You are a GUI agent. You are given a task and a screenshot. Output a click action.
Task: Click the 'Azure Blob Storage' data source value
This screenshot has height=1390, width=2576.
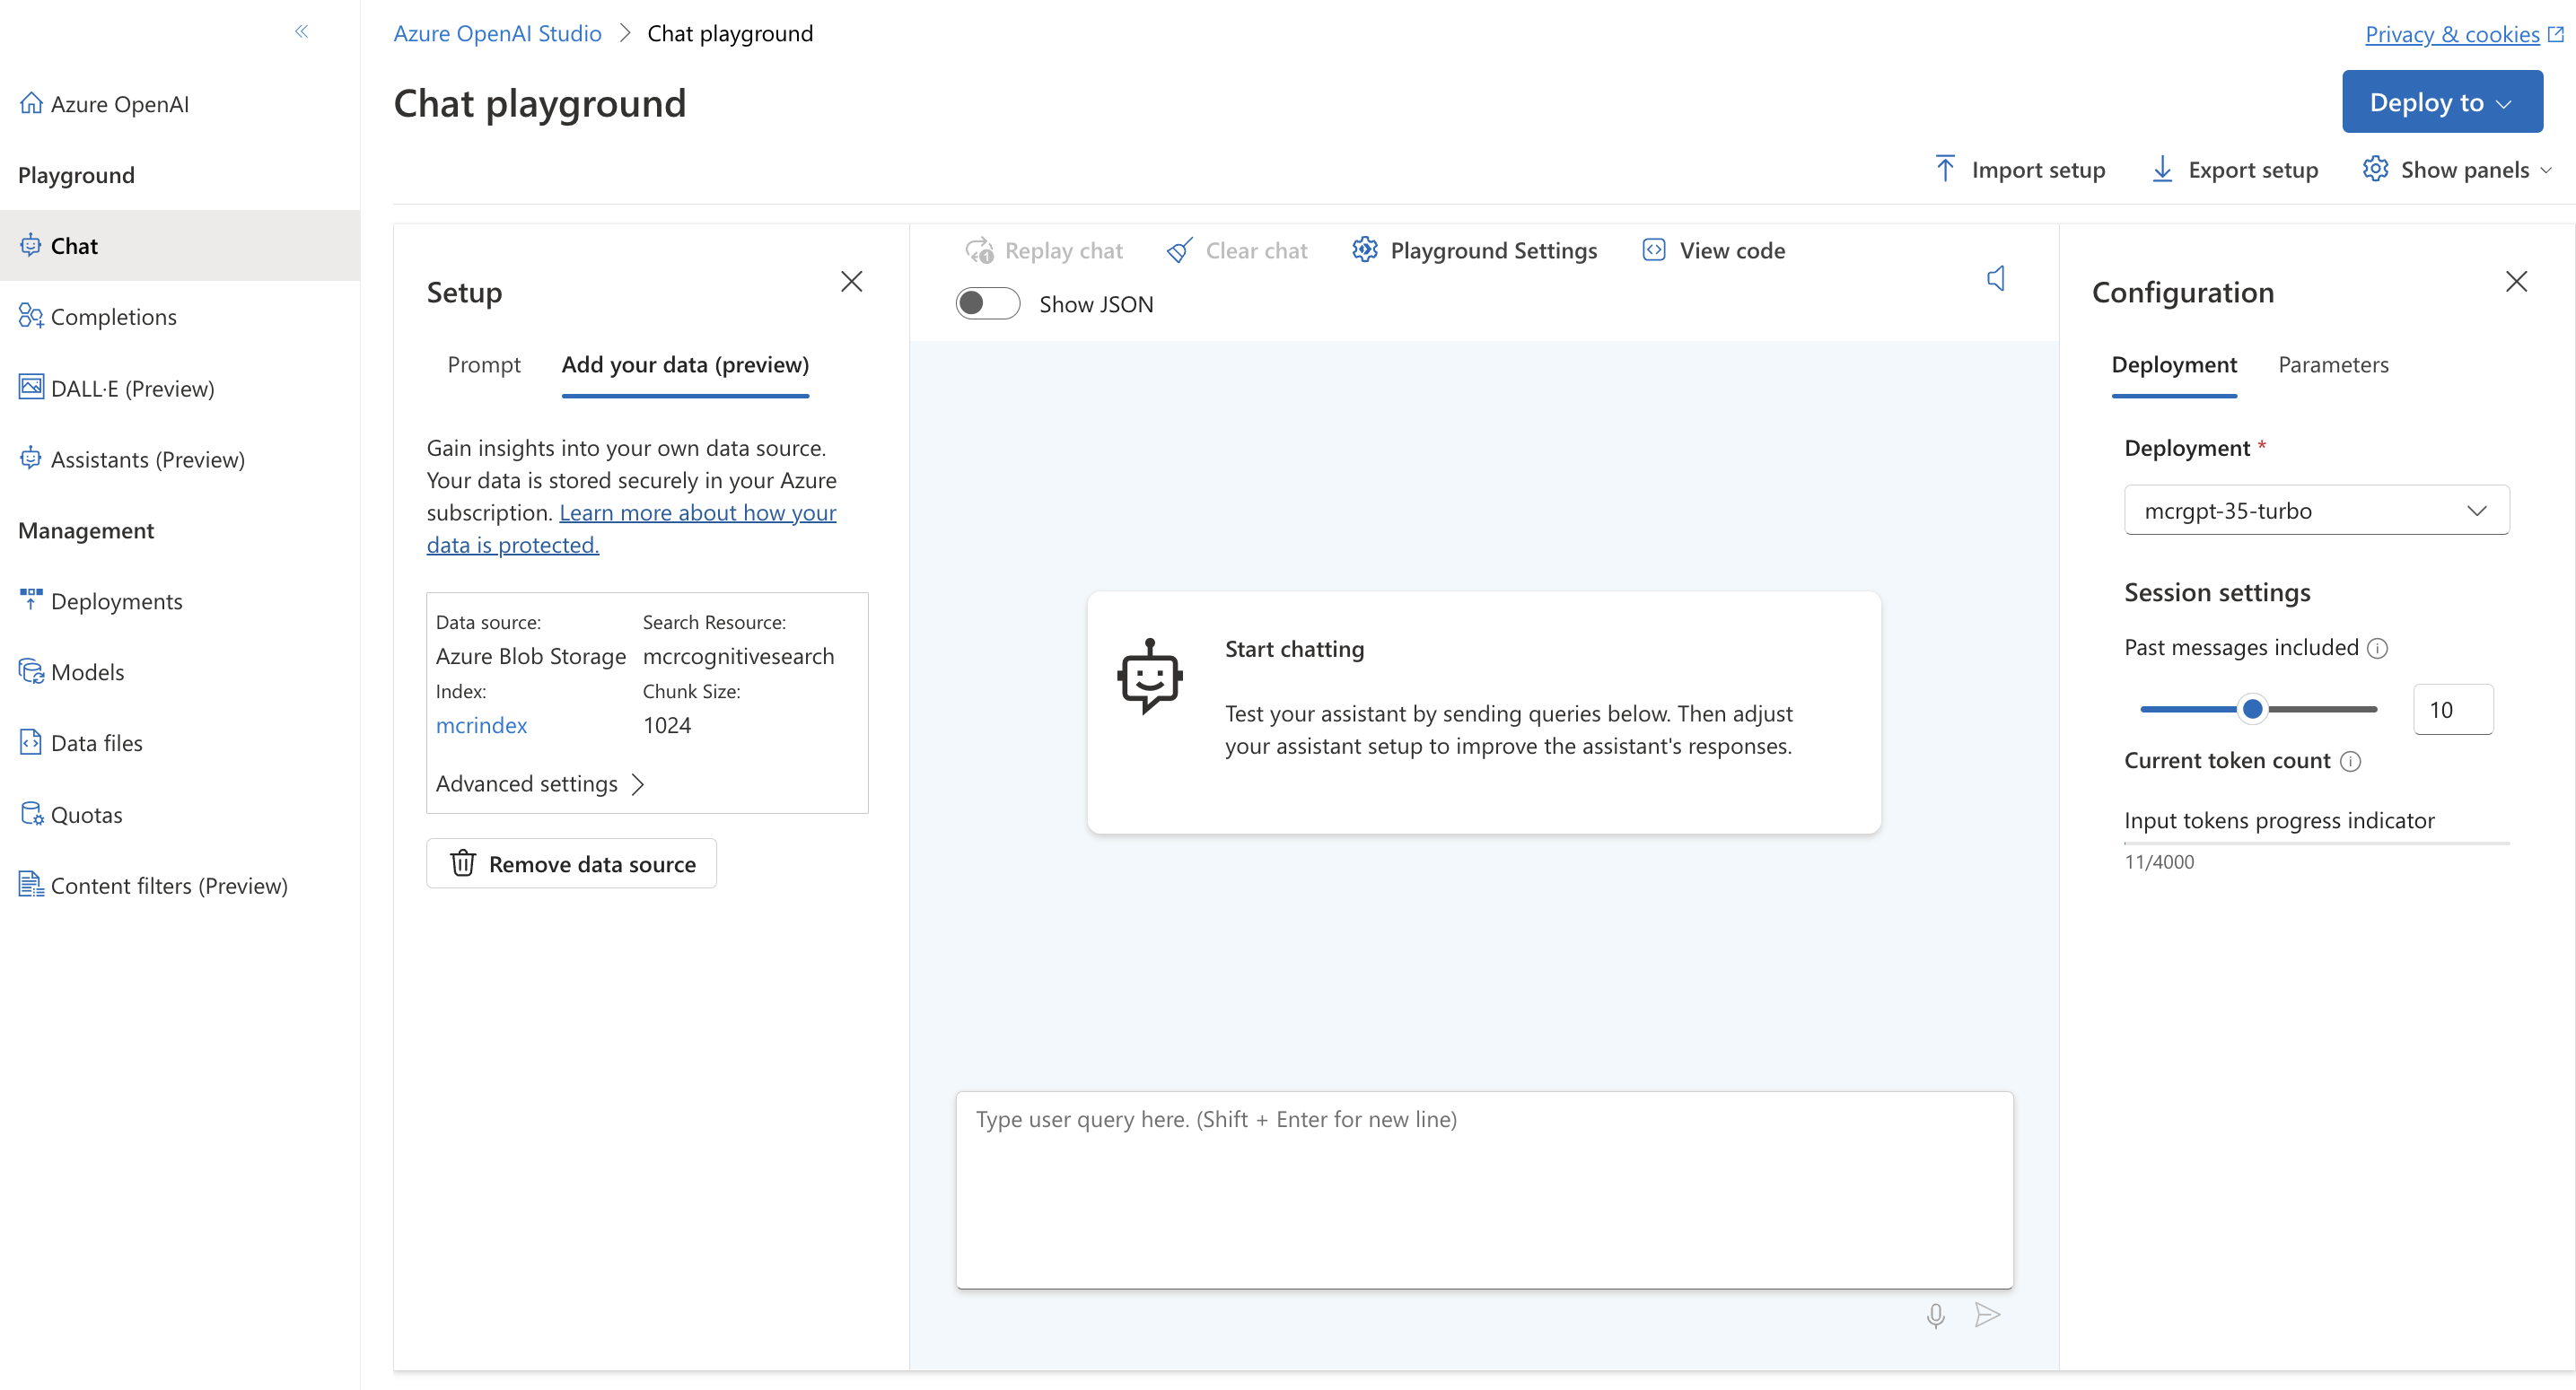click(x=531, y=656)
